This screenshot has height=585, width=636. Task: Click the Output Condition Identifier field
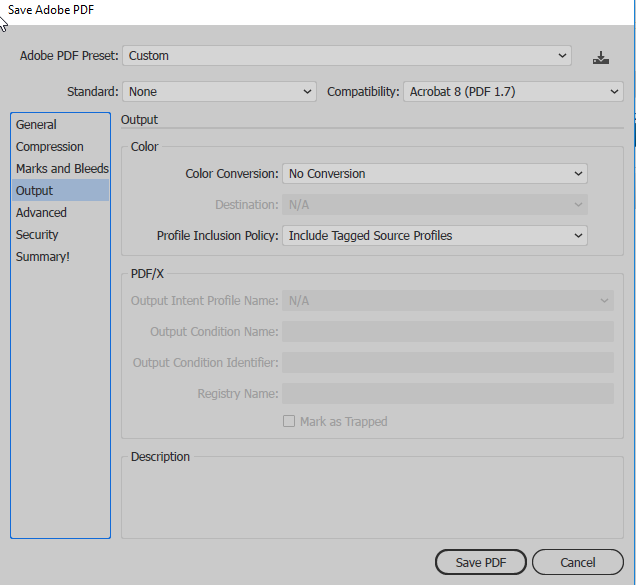click(x=448, y=362)
